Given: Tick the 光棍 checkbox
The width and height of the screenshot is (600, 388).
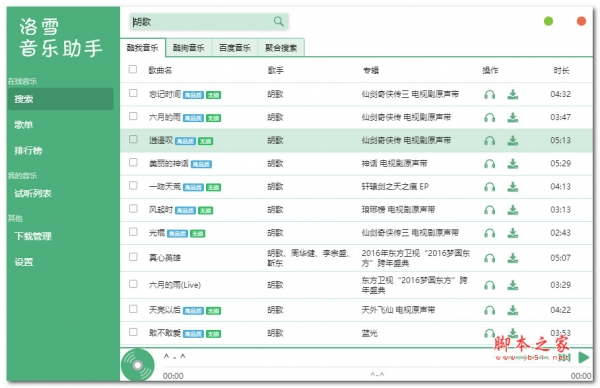Looking at the screenshot, I should pyautogui.click(x=133, y=232).
